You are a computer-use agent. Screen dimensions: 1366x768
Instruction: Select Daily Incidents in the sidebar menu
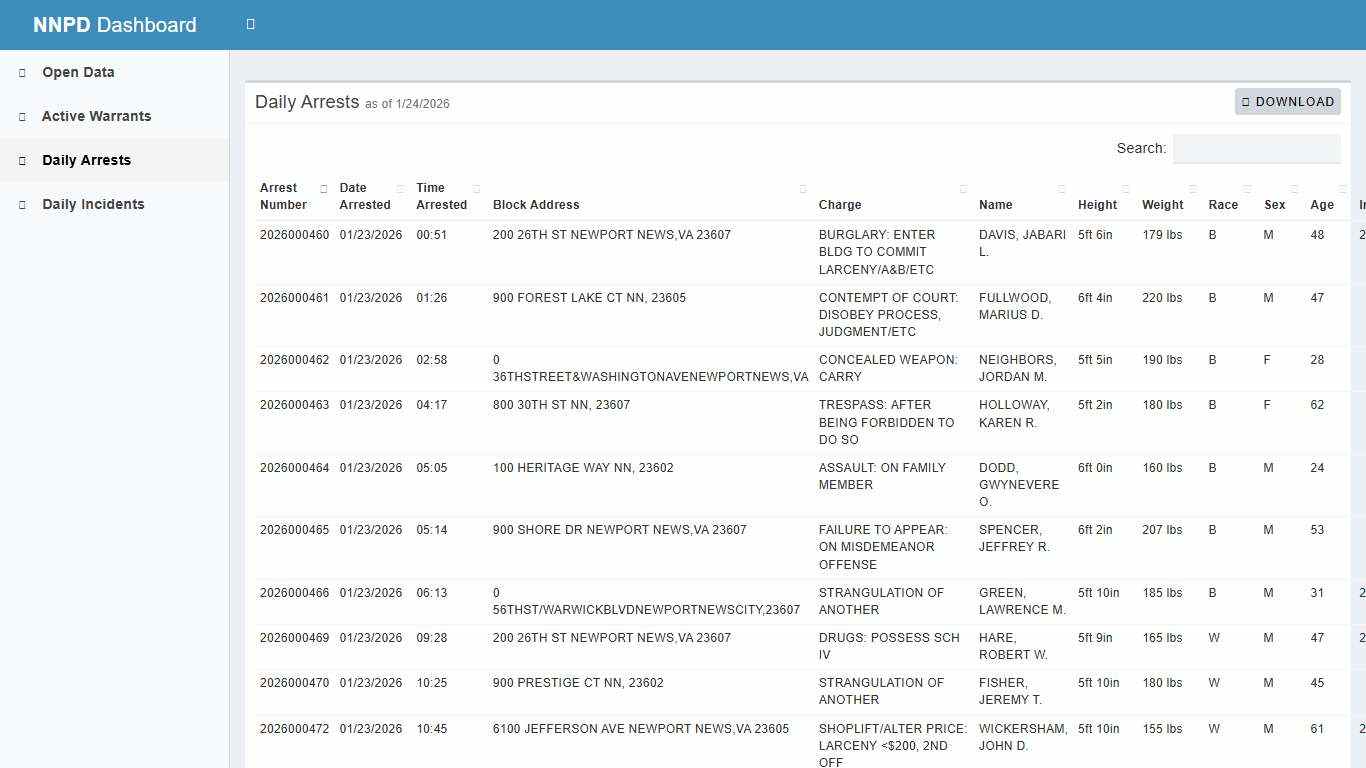(x=93, y=204)
